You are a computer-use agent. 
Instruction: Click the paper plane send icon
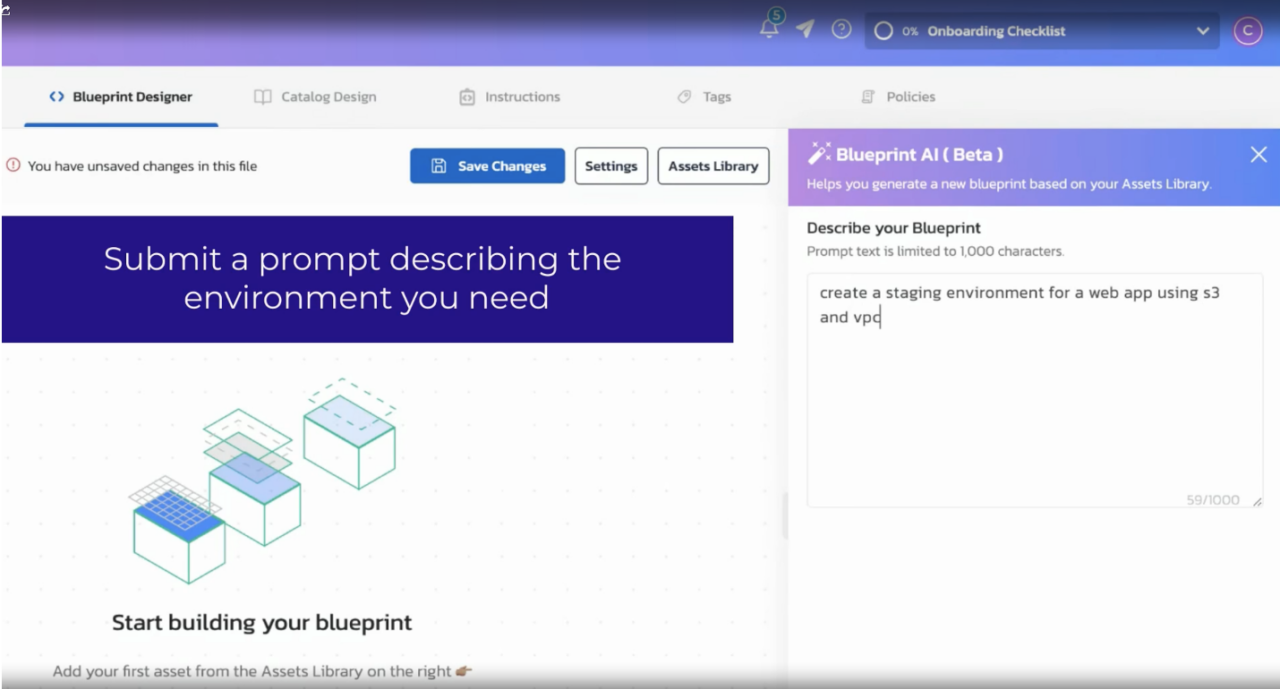click(805, 30)
